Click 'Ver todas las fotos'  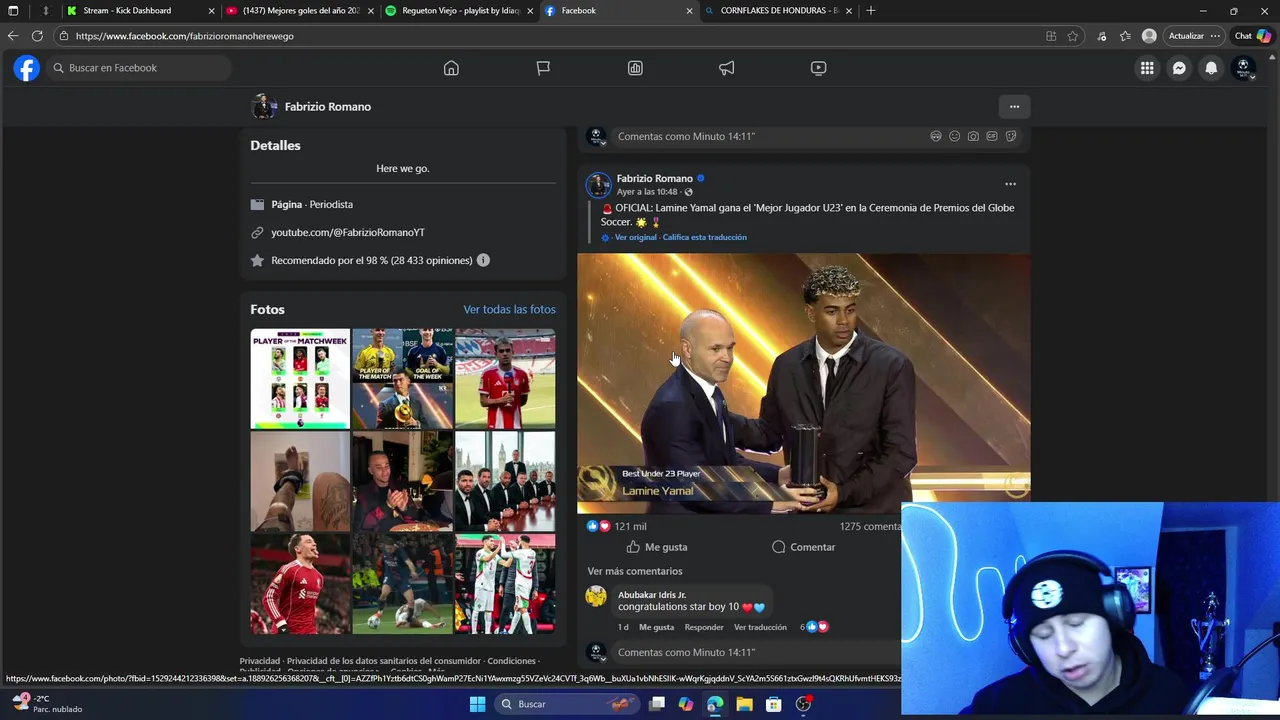(509, 309)
